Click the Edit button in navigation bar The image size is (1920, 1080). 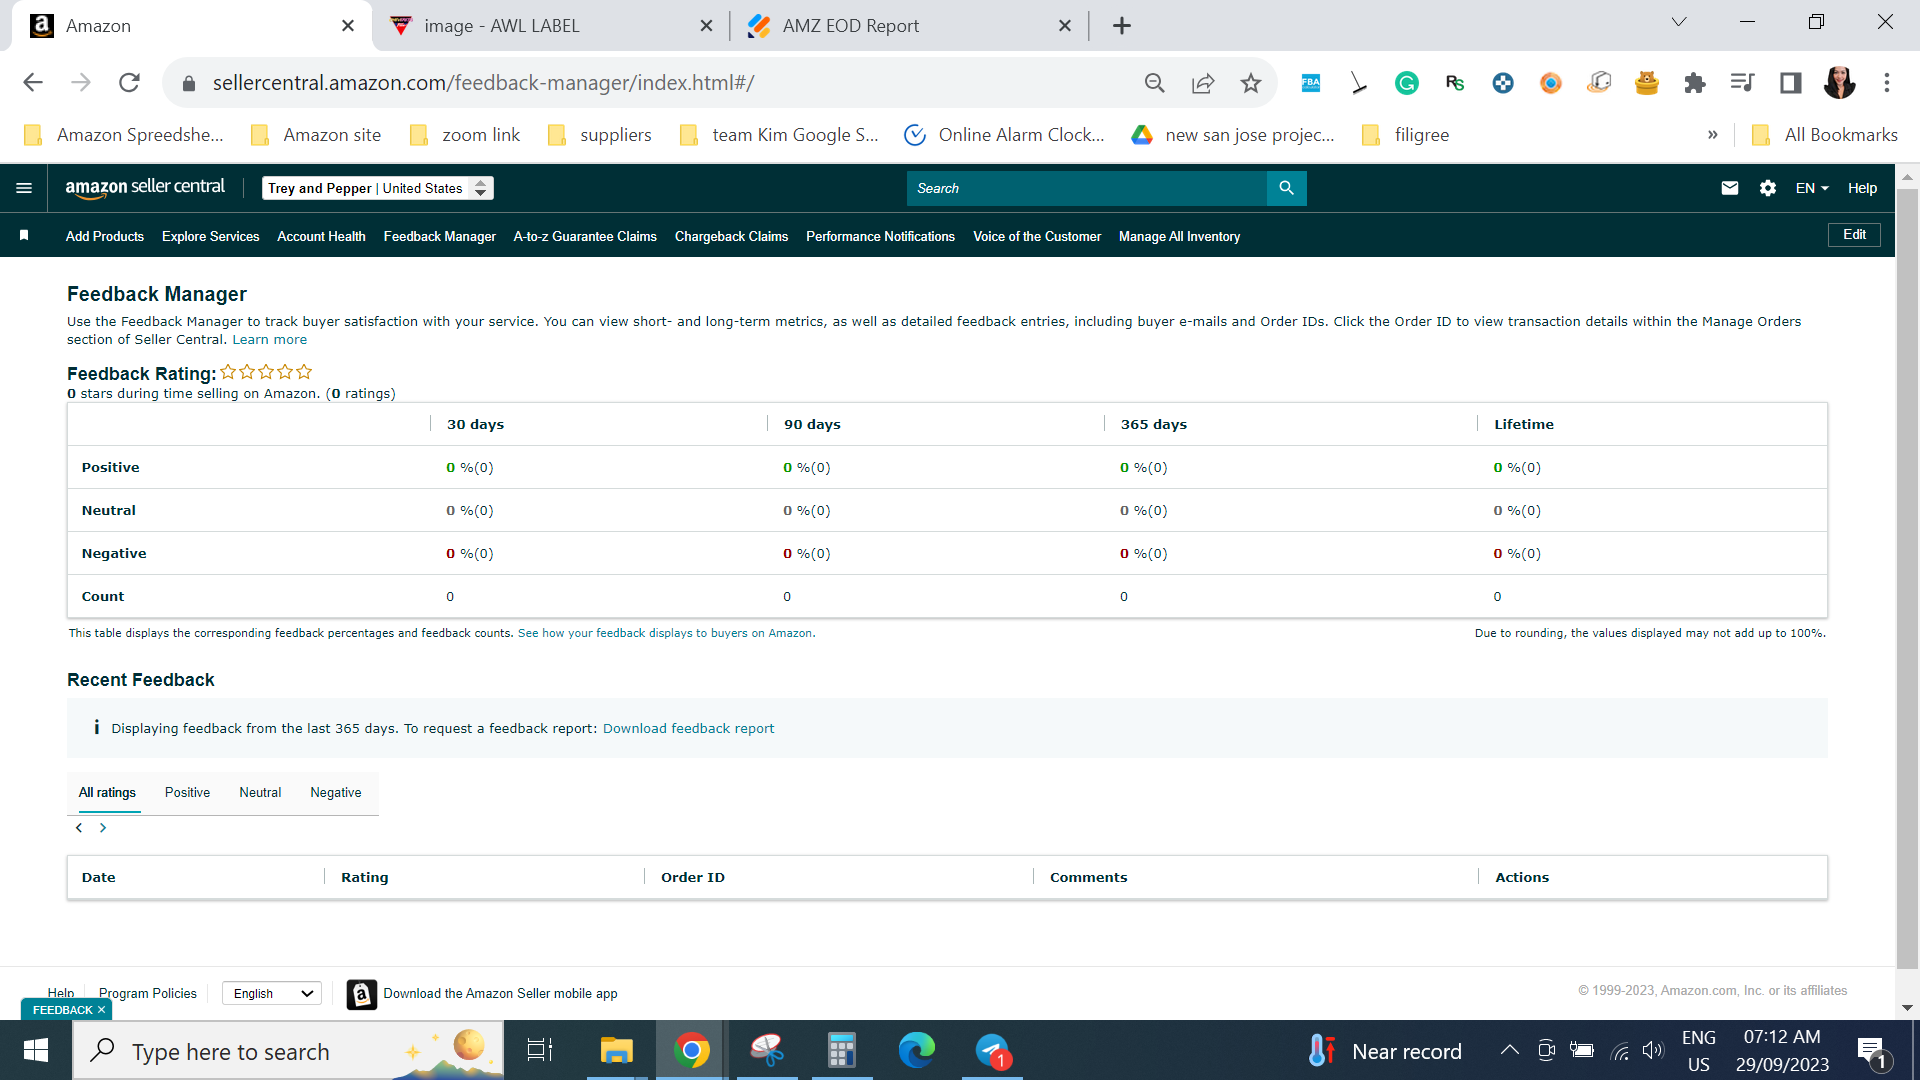[x=1854, y=235]
